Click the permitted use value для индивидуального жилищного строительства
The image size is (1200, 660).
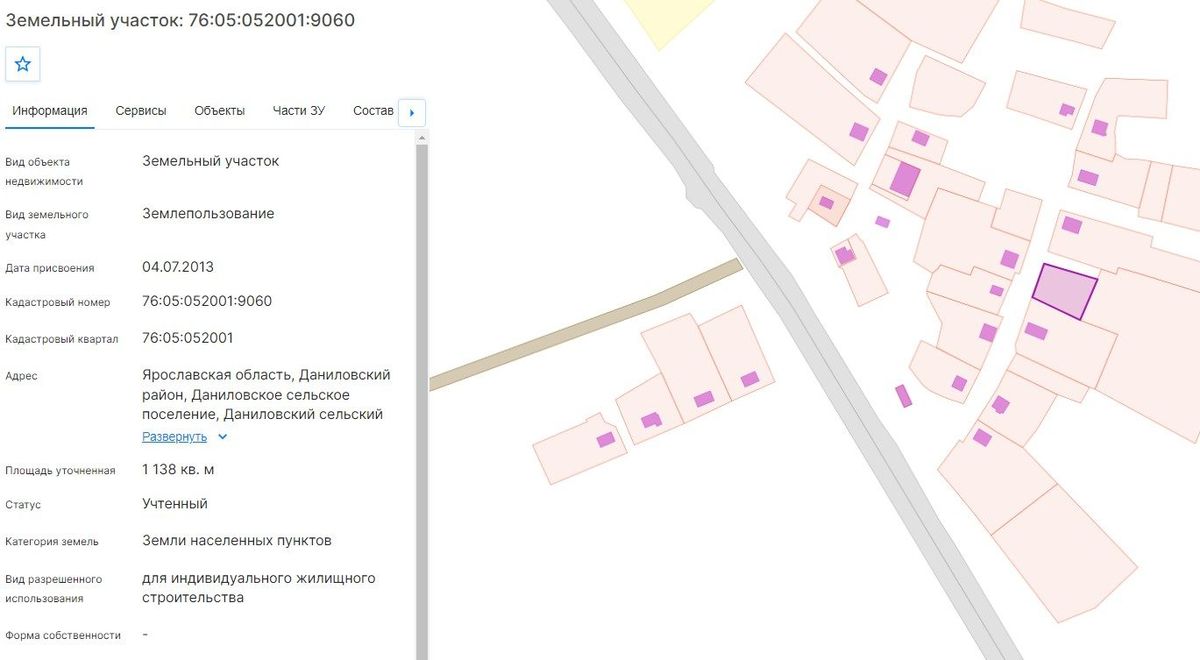click(259, 588)
